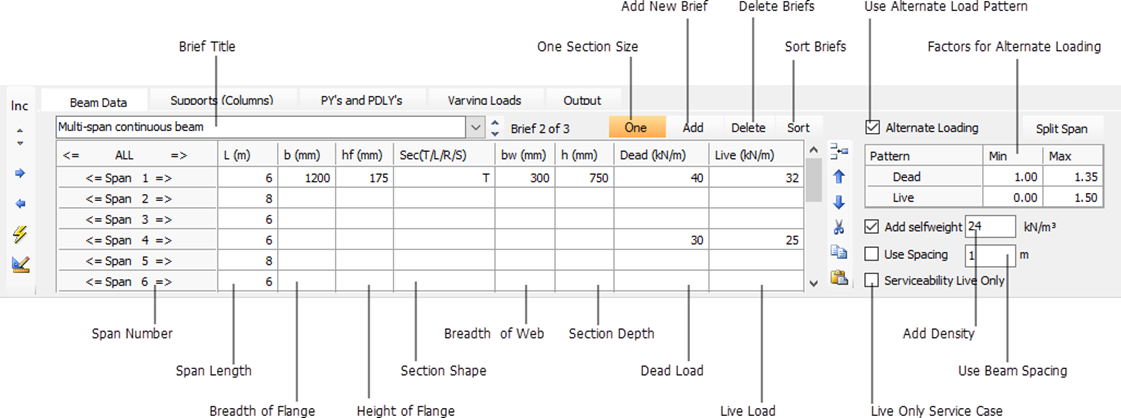Viewport: 1121px width, 418px height.
Task: Switch to the Beam Data tab
Action: (x=94, y=101)
